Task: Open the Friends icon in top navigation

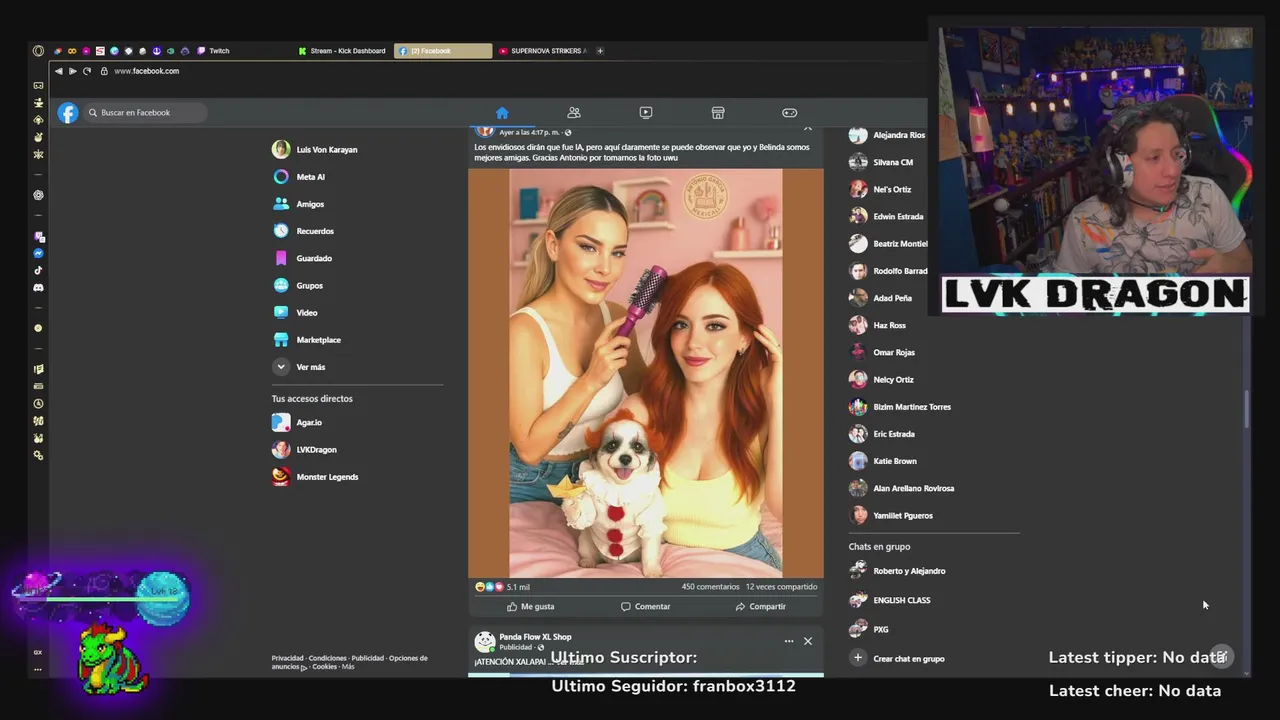Action: tap(574, 113)
